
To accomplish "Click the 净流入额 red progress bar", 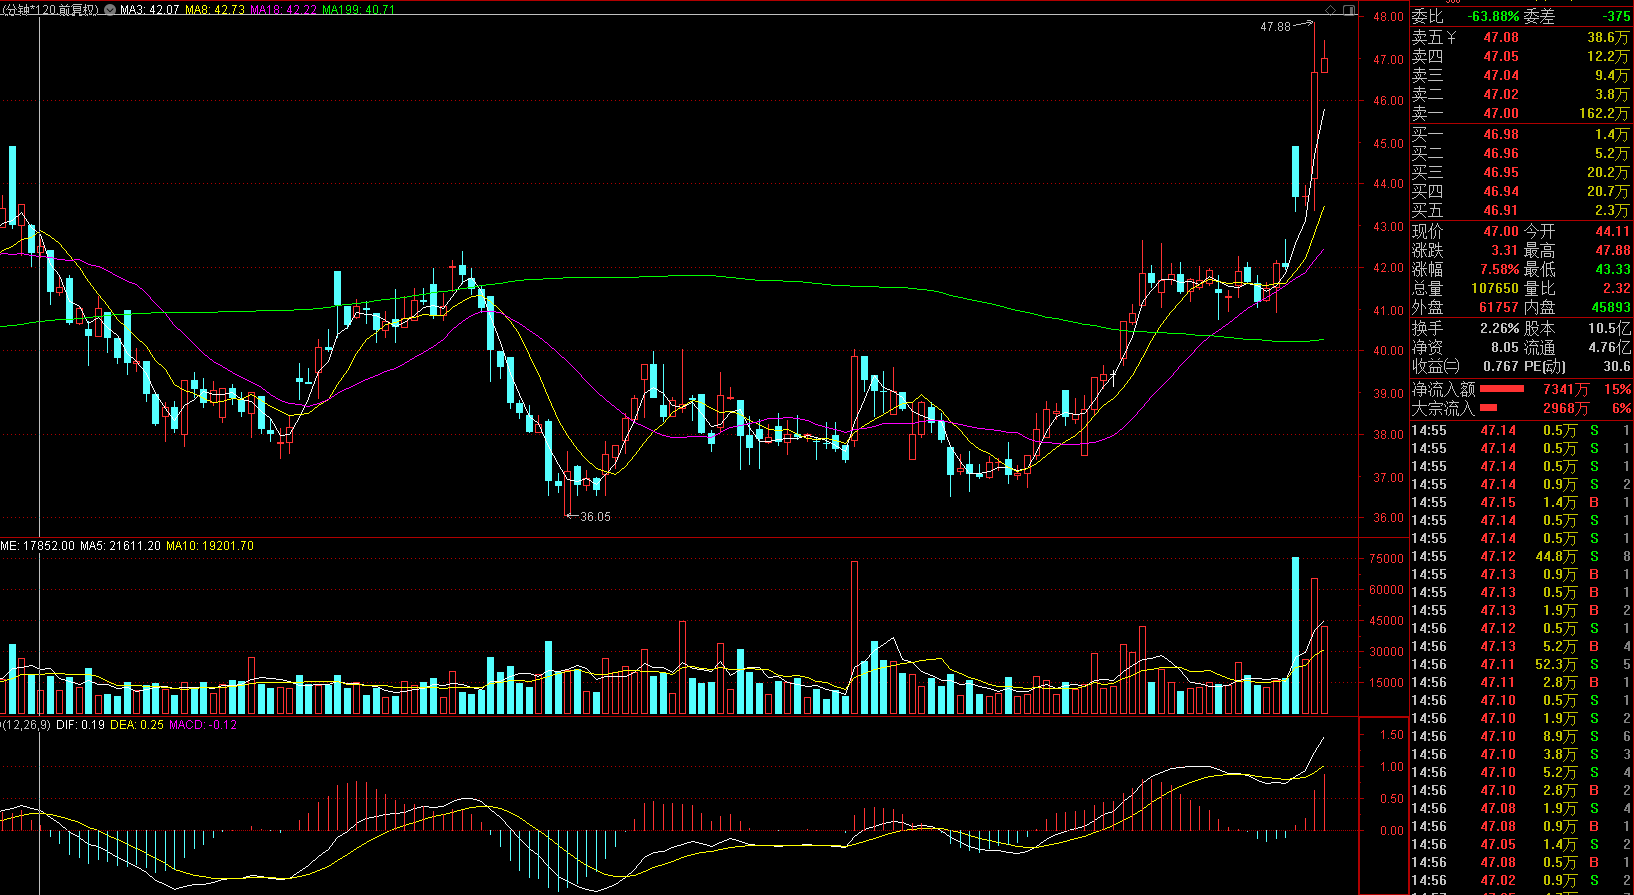I will coord(1502,389).
